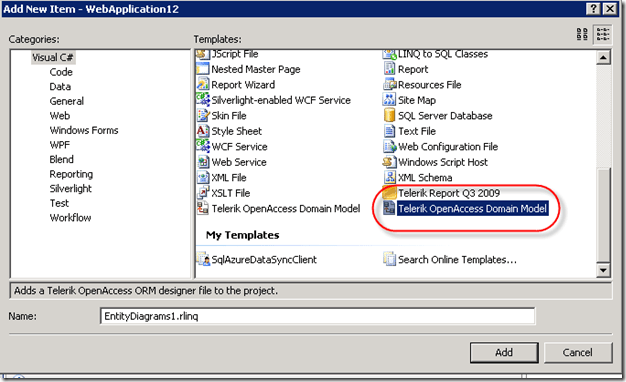Screen dimensions: 626x382
Task: Select the Workflow category
Action: point(70,218)
